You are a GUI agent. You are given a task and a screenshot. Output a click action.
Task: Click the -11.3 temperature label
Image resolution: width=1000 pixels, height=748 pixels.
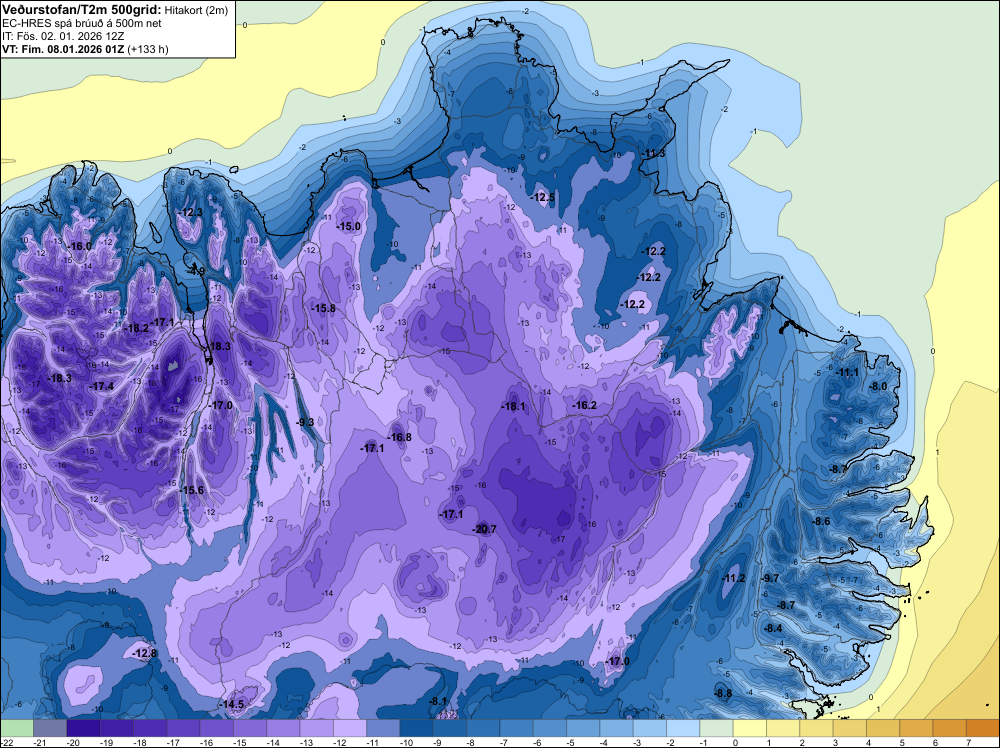coord(653,154)
